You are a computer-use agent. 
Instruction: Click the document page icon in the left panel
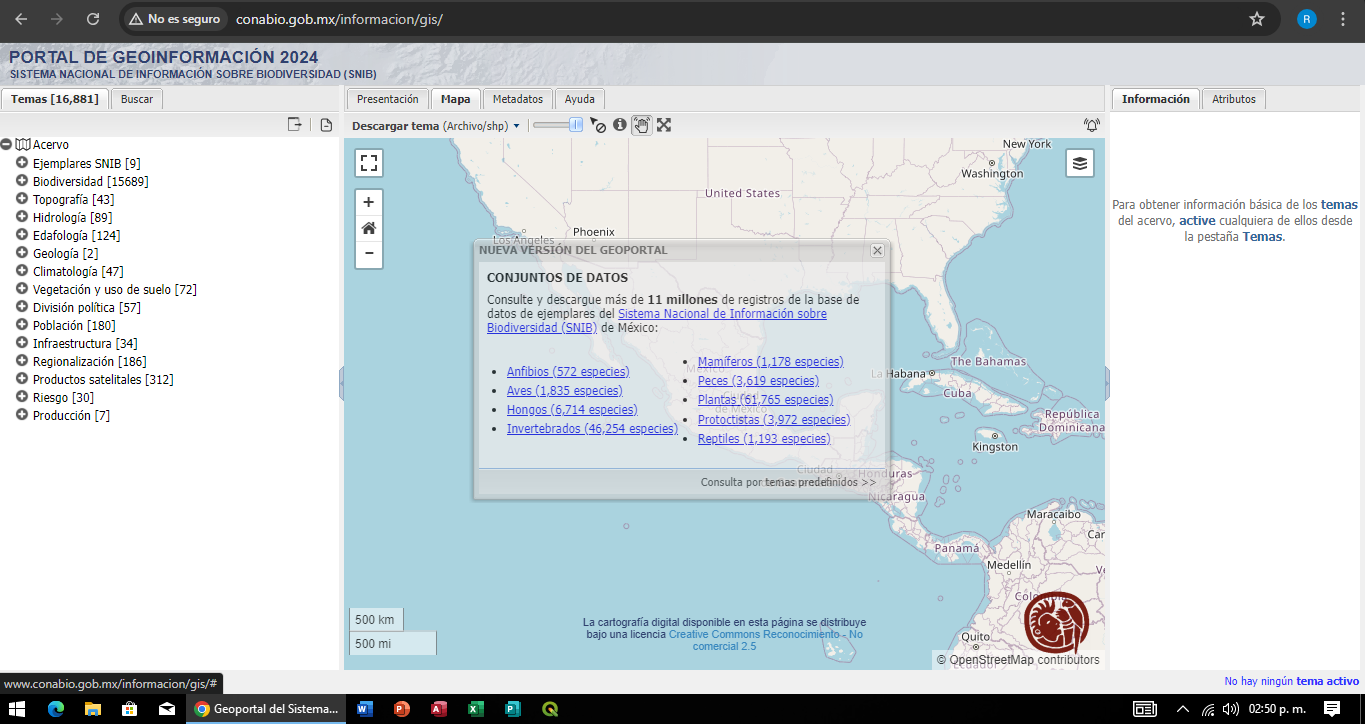tap(326, 123)
